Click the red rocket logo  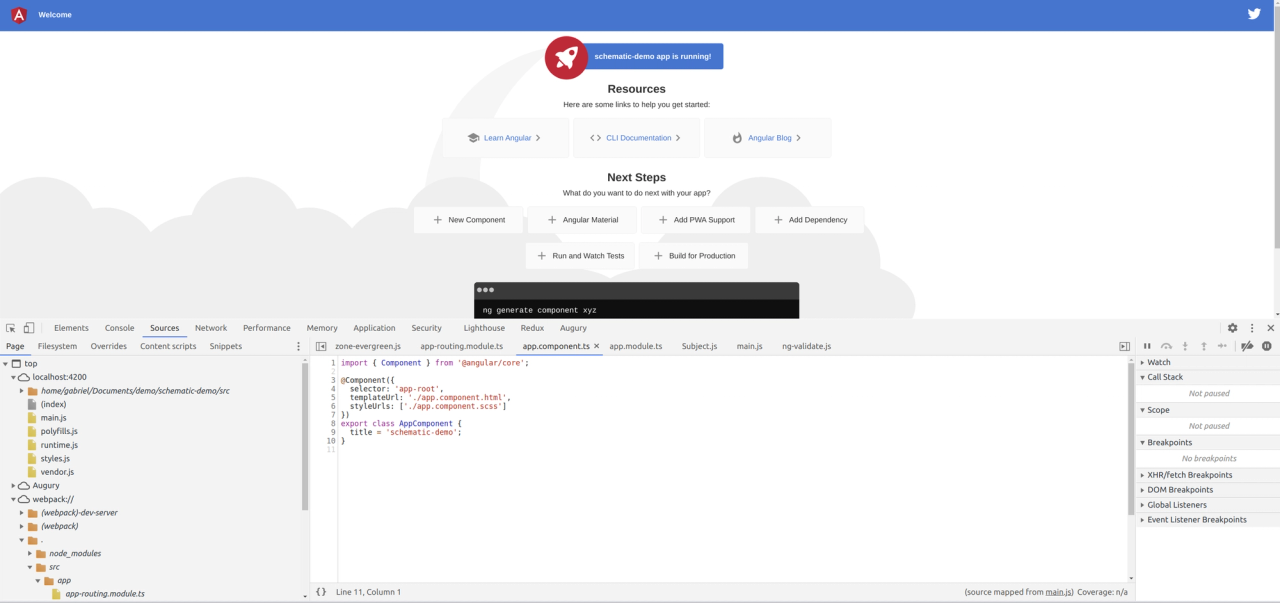566,57
